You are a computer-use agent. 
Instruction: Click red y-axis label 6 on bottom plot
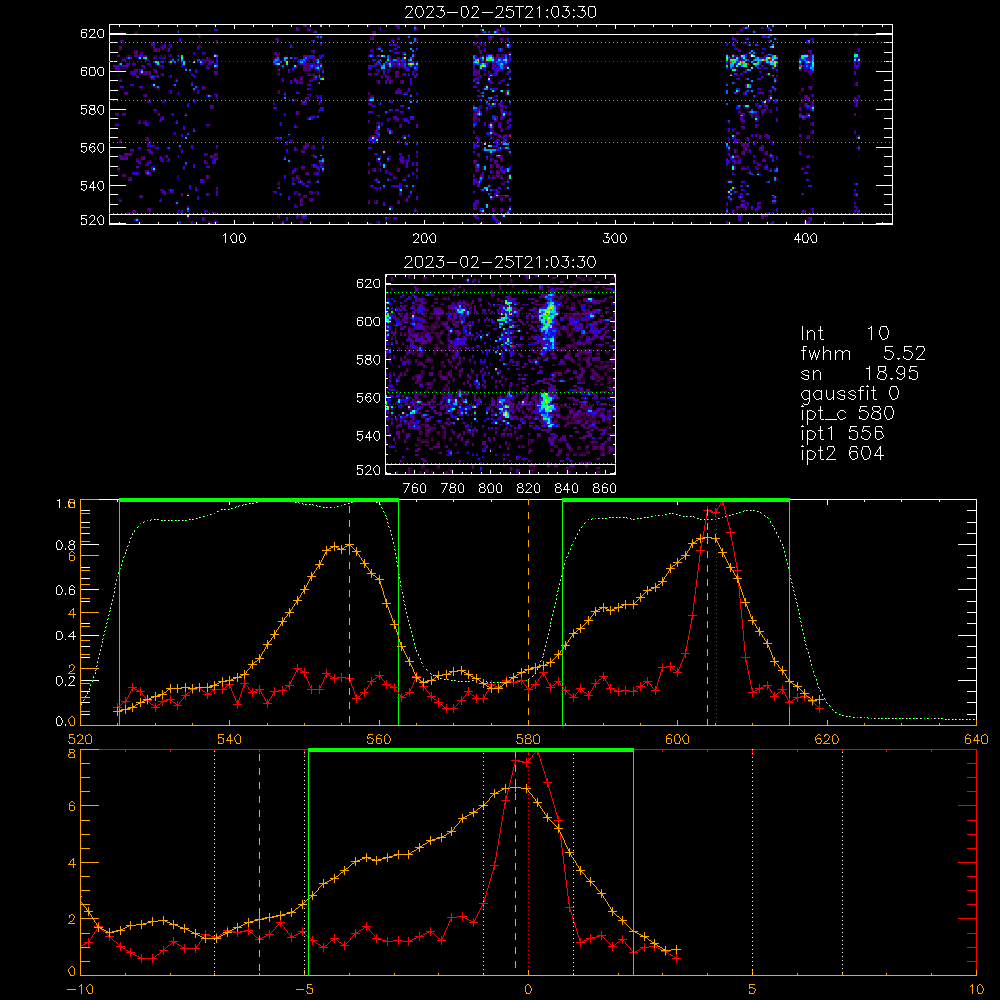[71, 806]
